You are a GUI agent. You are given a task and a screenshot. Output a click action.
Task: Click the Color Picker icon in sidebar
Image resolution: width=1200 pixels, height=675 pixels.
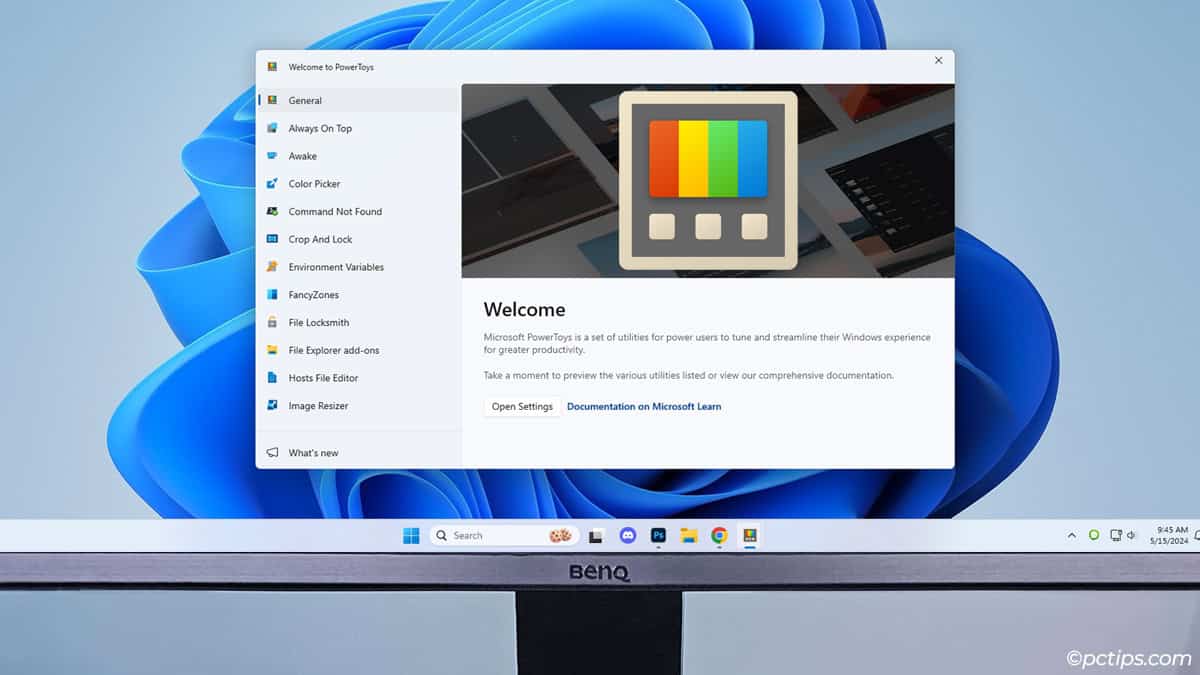pos(272,184)
